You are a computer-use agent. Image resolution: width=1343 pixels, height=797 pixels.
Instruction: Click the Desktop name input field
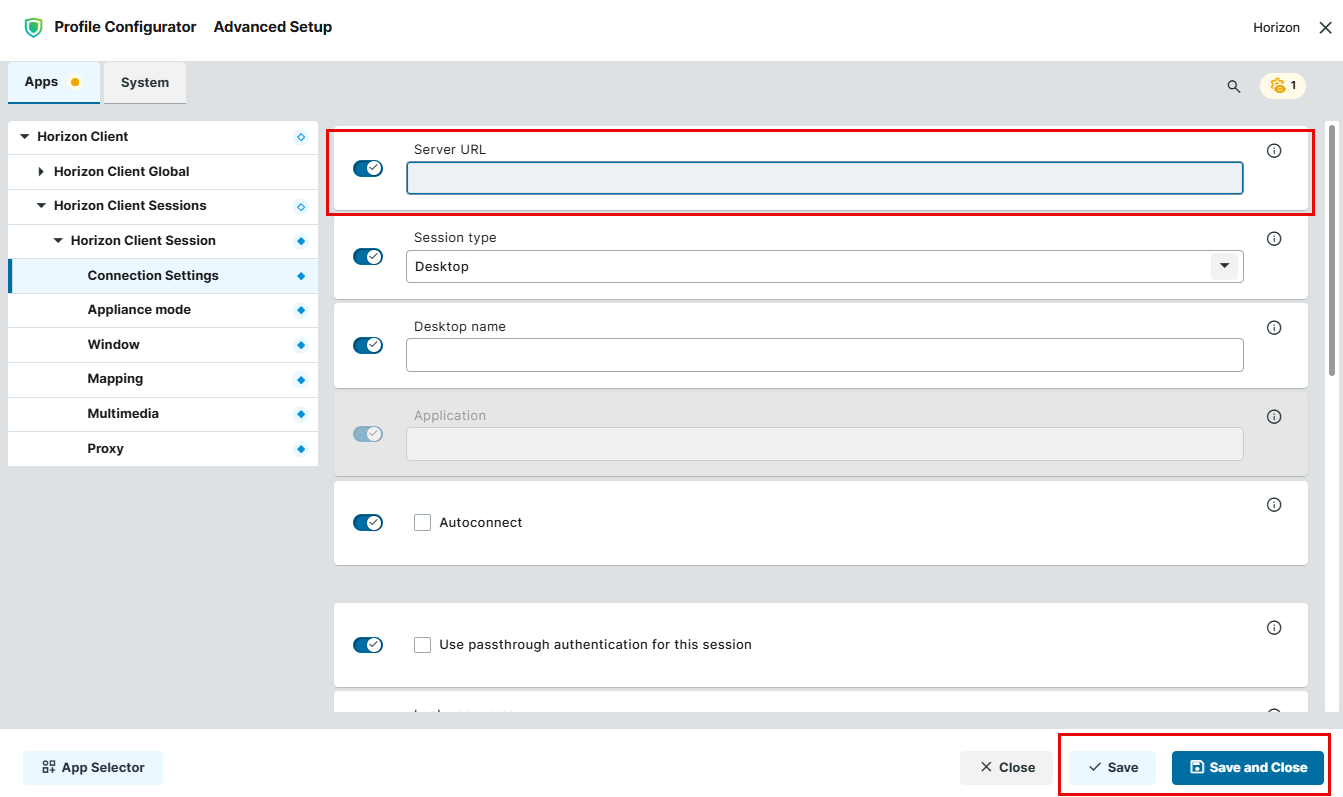click(825, 355)
